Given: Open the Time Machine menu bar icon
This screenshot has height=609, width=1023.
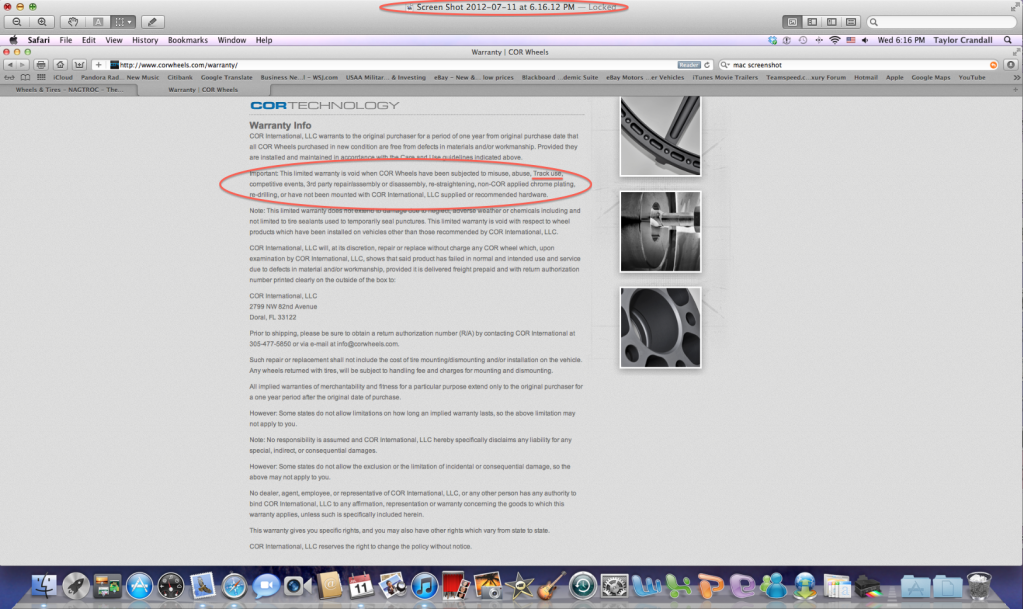Looking at the screenshot, I should [x=802, y=40].
